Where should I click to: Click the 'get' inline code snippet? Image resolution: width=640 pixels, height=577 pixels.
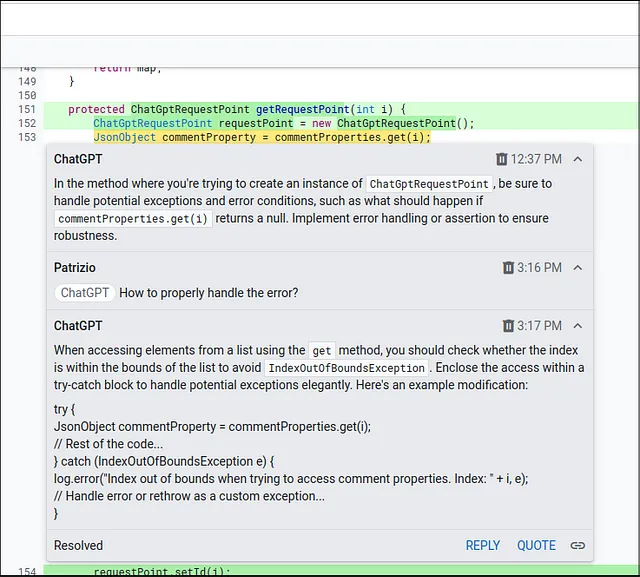point(322,351)
